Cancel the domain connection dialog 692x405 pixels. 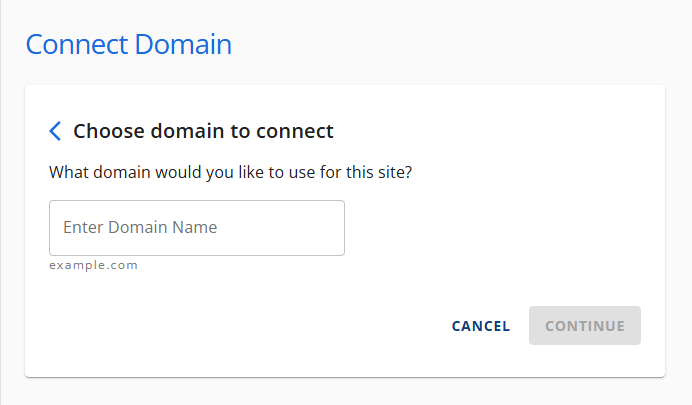click(x=481, y=326)
